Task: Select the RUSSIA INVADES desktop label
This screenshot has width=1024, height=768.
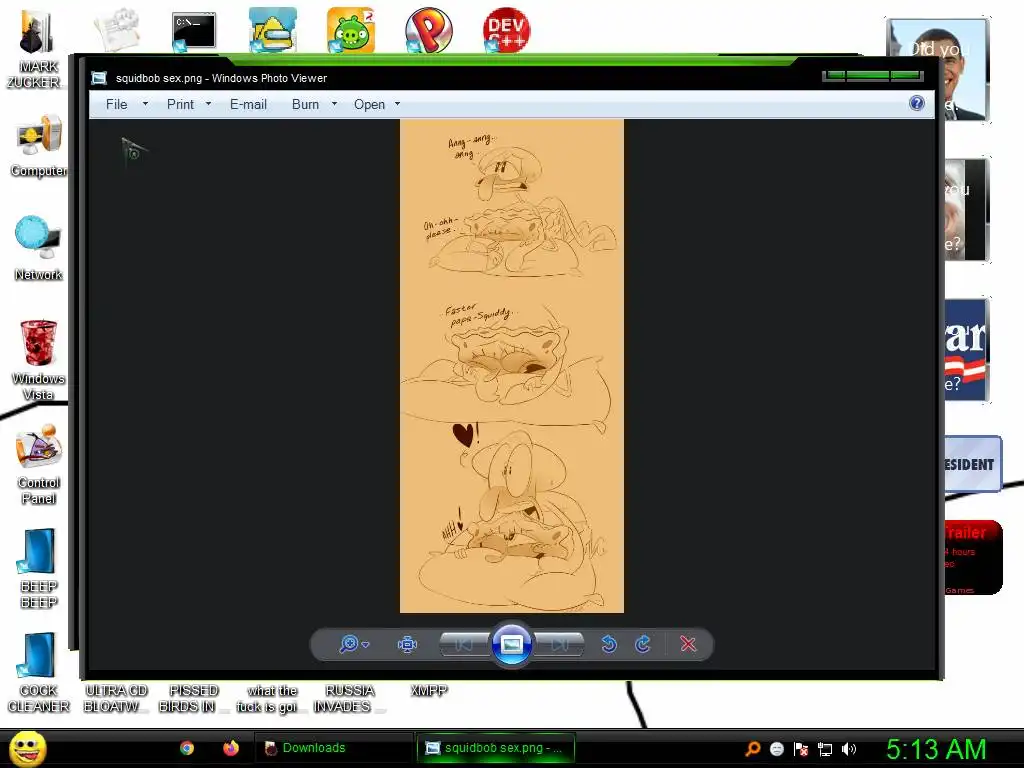Action: (x=348, y=698)
